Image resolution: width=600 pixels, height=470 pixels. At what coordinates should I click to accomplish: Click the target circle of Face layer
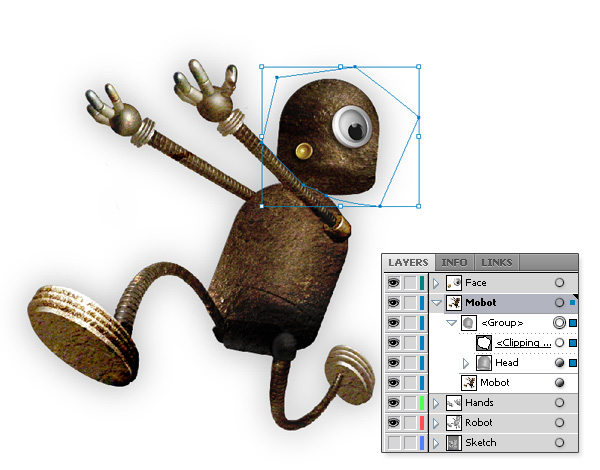point(559,283)
